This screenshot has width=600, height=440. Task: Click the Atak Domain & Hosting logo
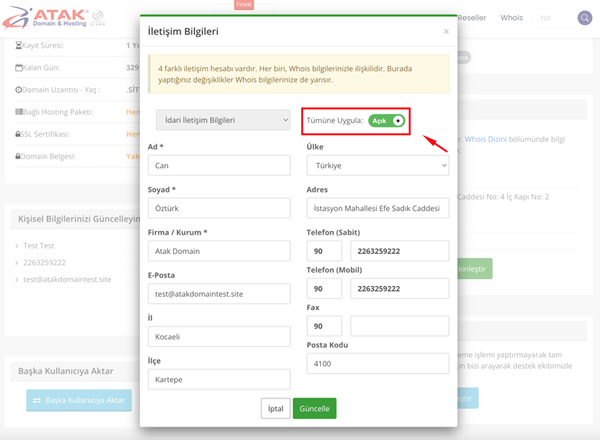point(54,18)
